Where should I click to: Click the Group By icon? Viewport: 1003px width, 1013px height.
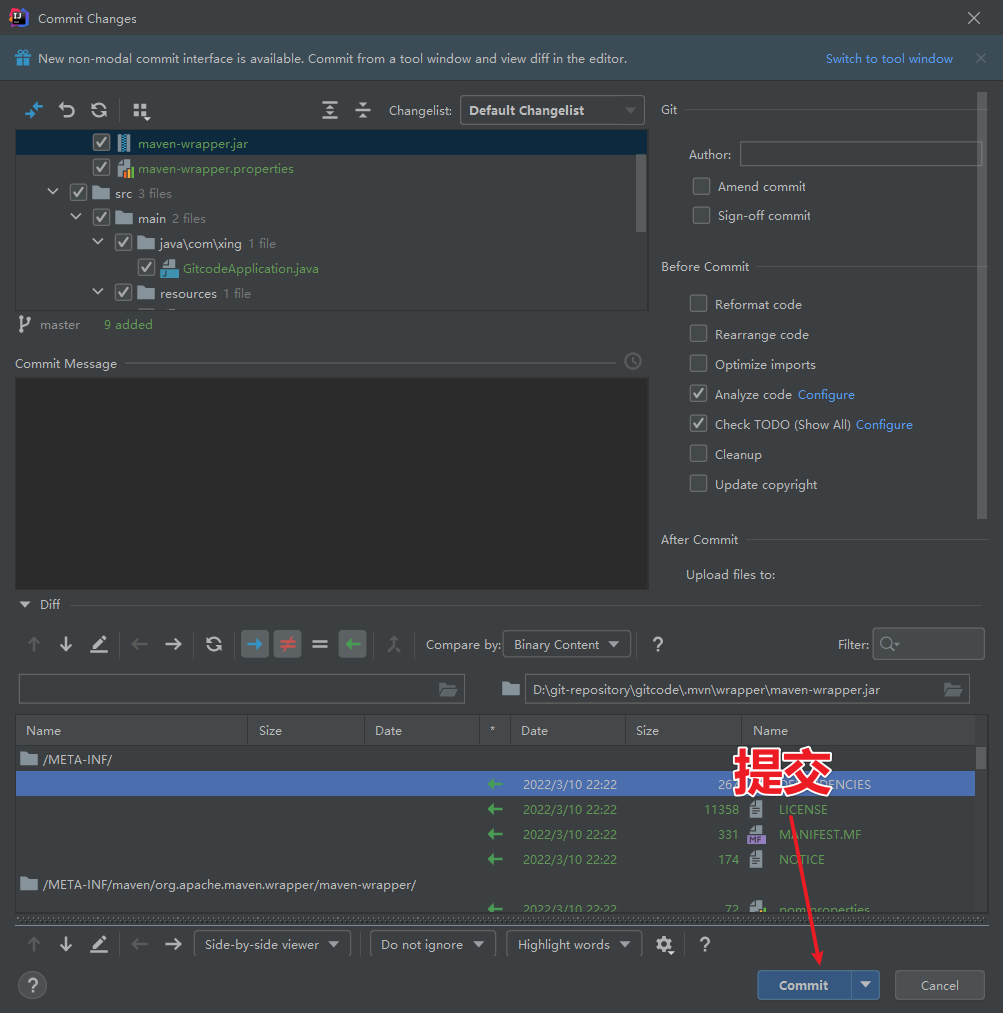pyautogui.click(x=141, y=110)
